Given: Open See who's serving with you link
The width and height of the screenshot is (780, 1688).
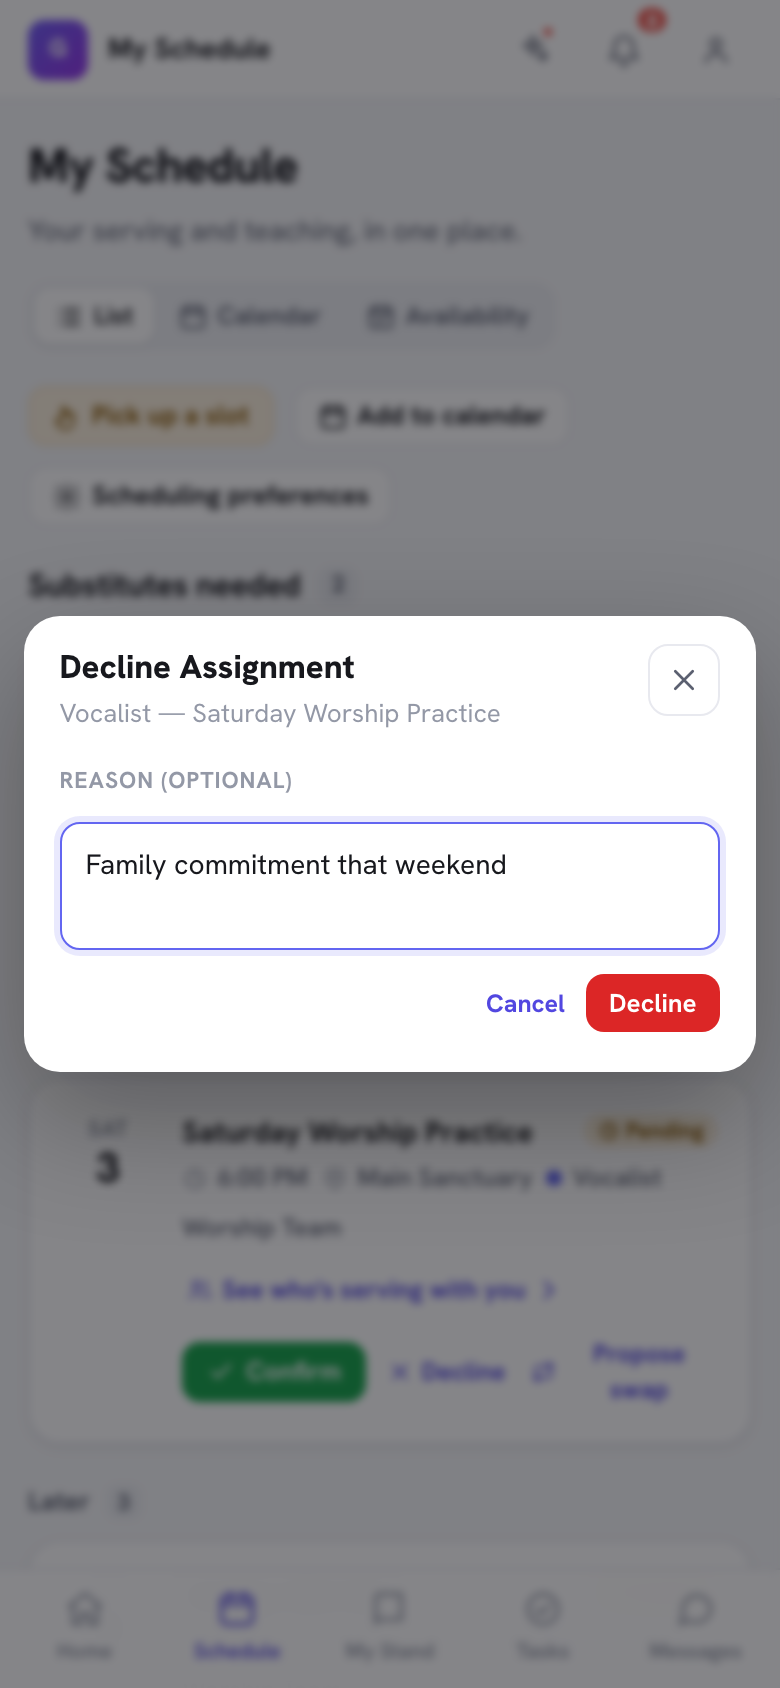Looking at the screenshot, I should 372,1290.
